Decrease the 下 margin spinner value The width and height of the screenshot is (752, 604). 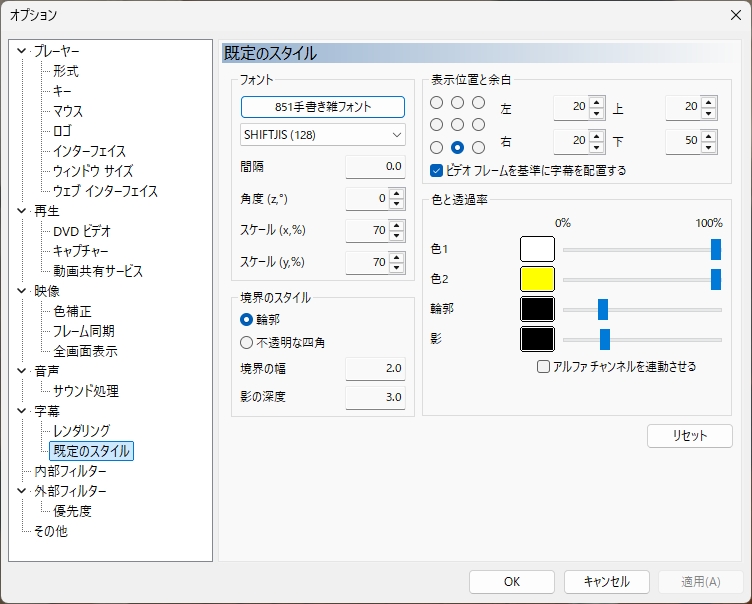pos(709,146)
